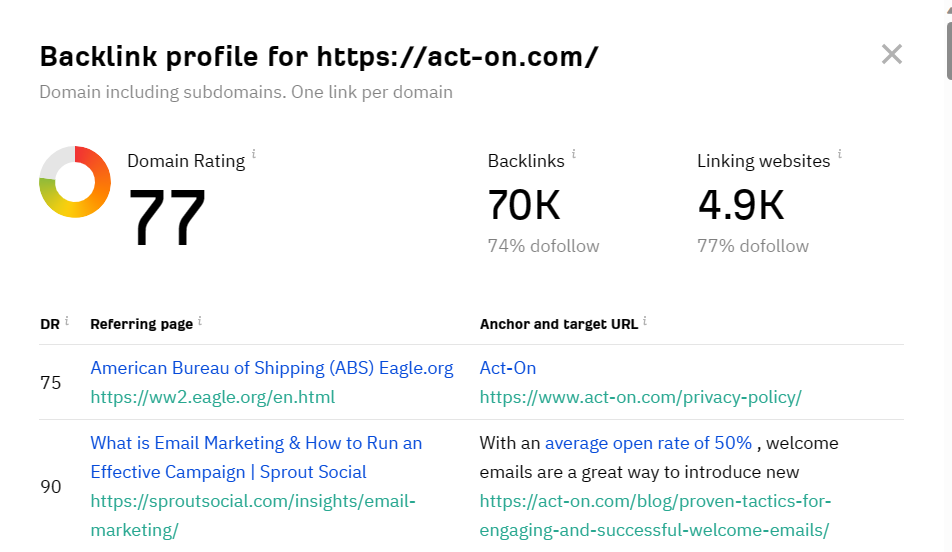This screenshot has height=552, width=952.
Task: Click the Domain Rating value 77
Action: click(x=167, y=216)
